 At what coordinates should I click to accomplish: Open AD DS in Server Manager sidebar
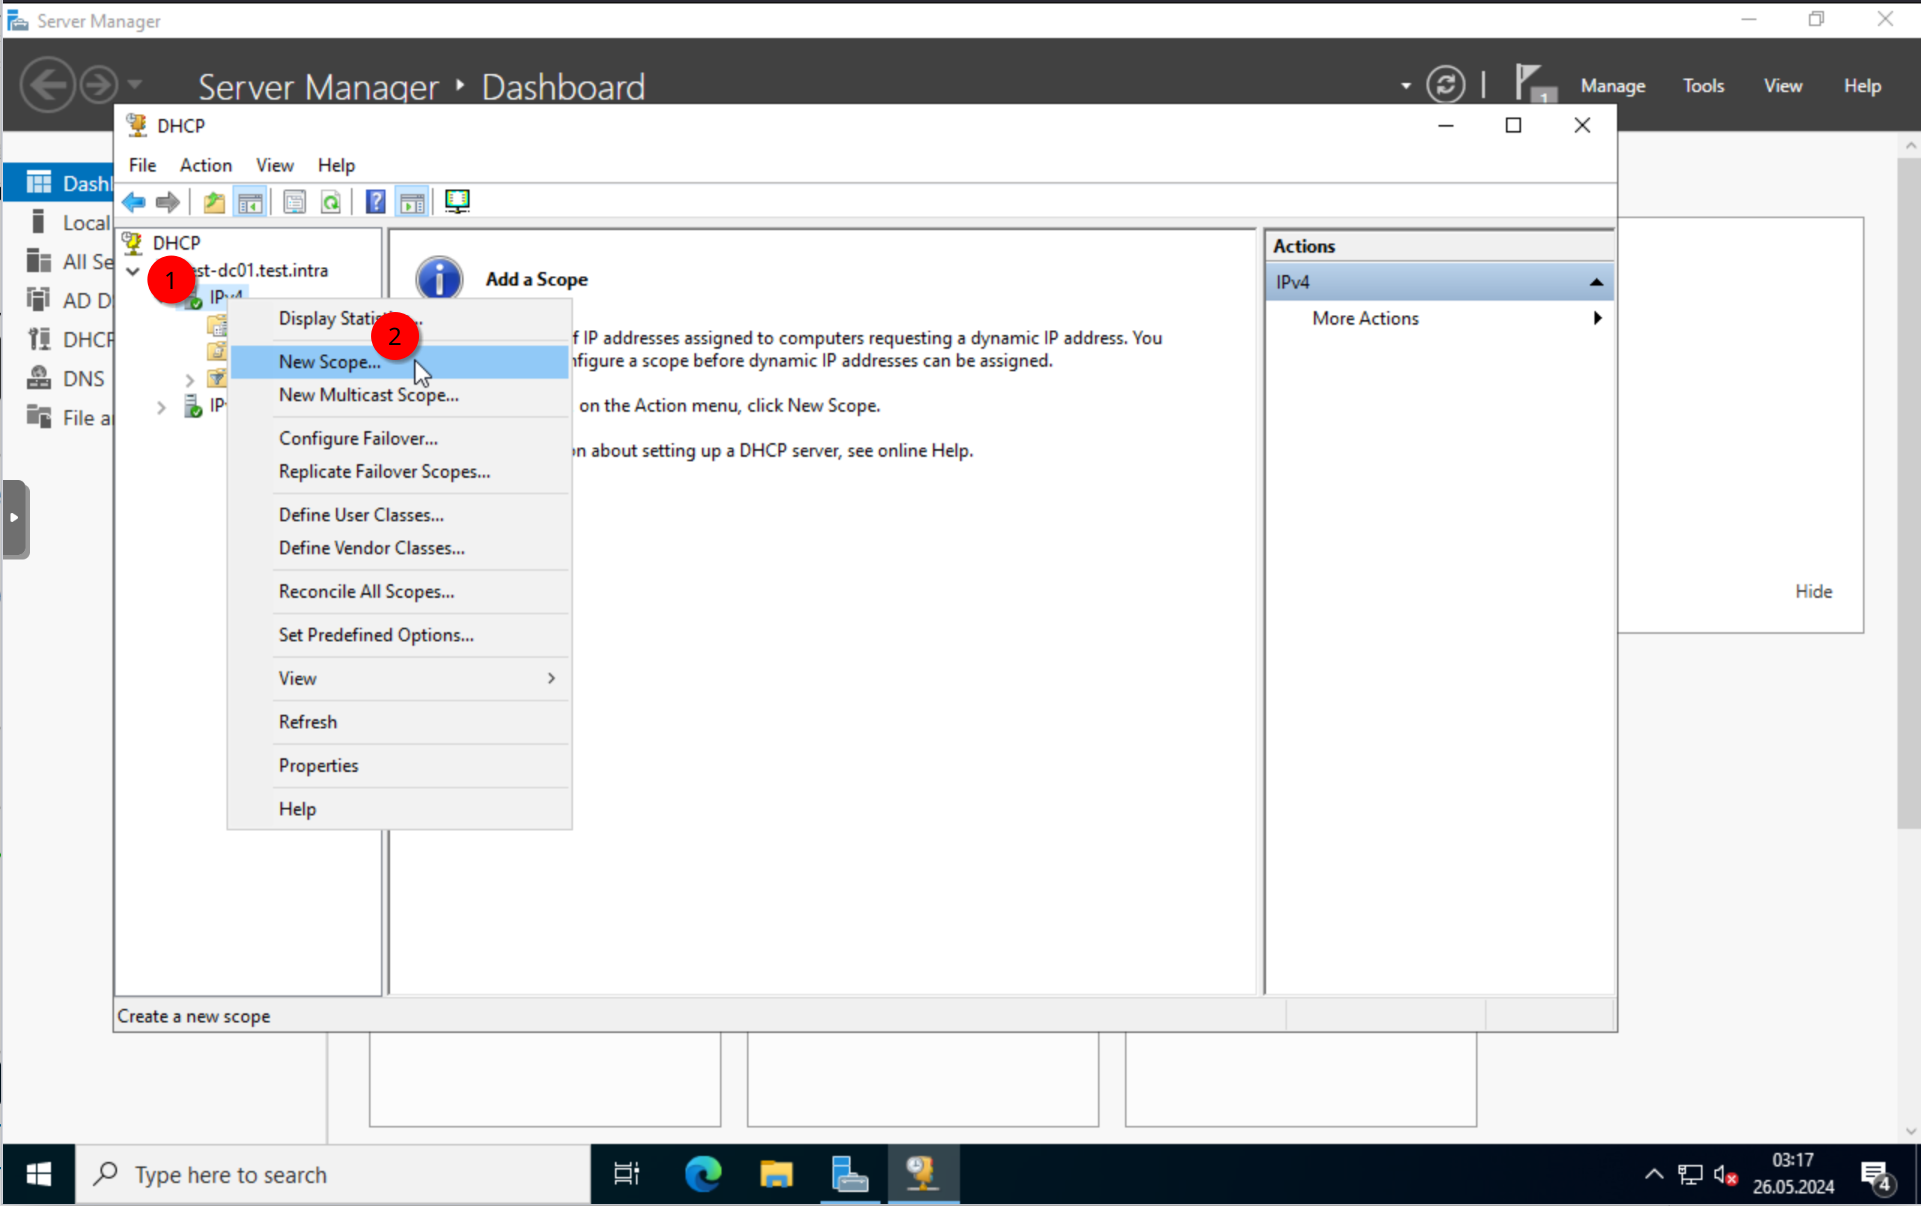pos(68,300)
